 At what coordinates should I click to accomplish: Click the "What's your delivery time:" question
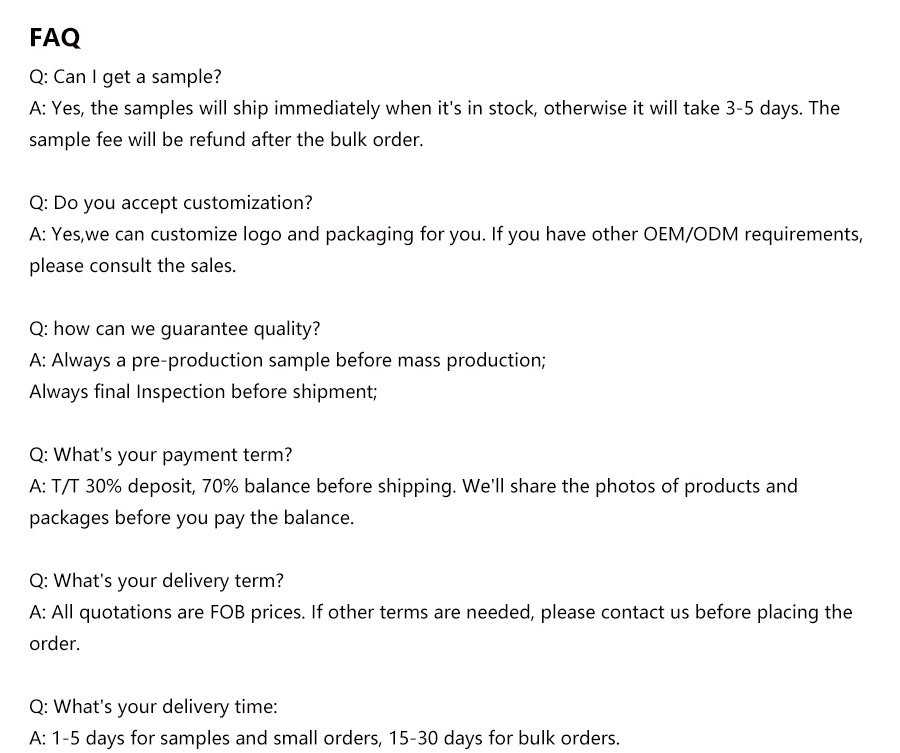[153, 707]
